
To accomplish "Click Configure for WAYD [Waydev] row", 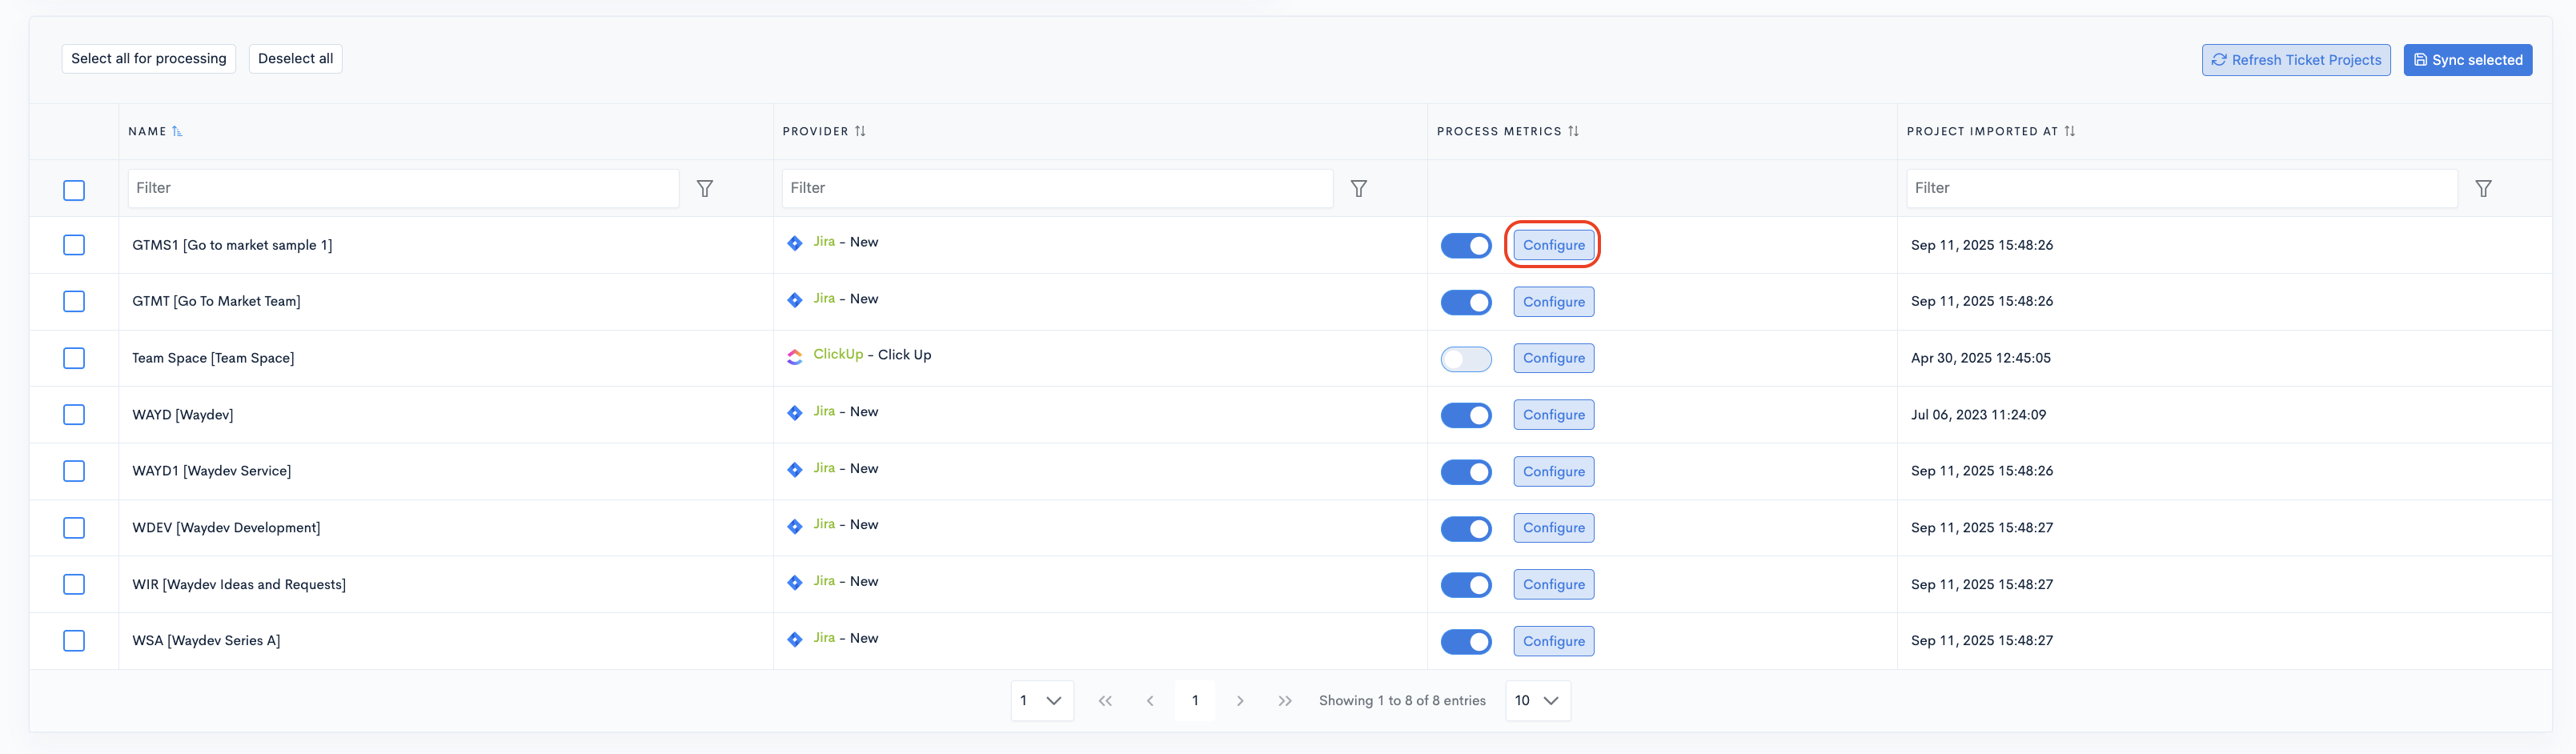I will coord(1553,415).
